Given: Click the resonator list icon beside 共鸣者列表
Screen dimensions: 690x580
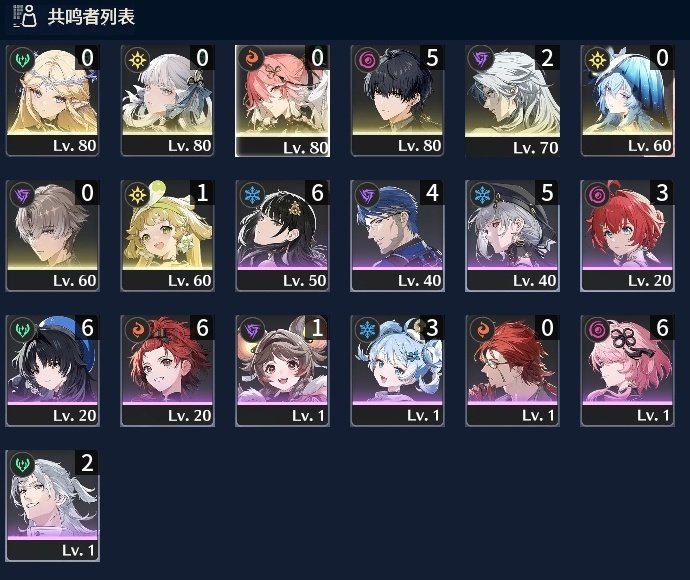Looking at the screenshot, I should click(24, 16).
